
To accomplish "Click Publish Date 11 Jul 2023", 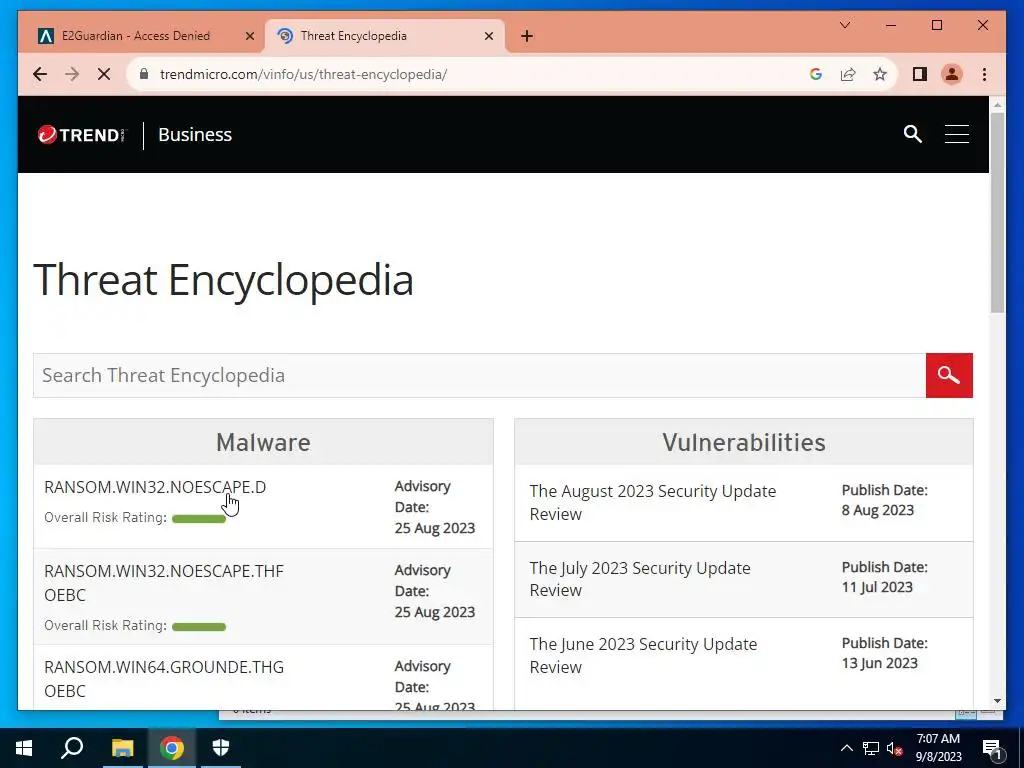I will (884, 577).
